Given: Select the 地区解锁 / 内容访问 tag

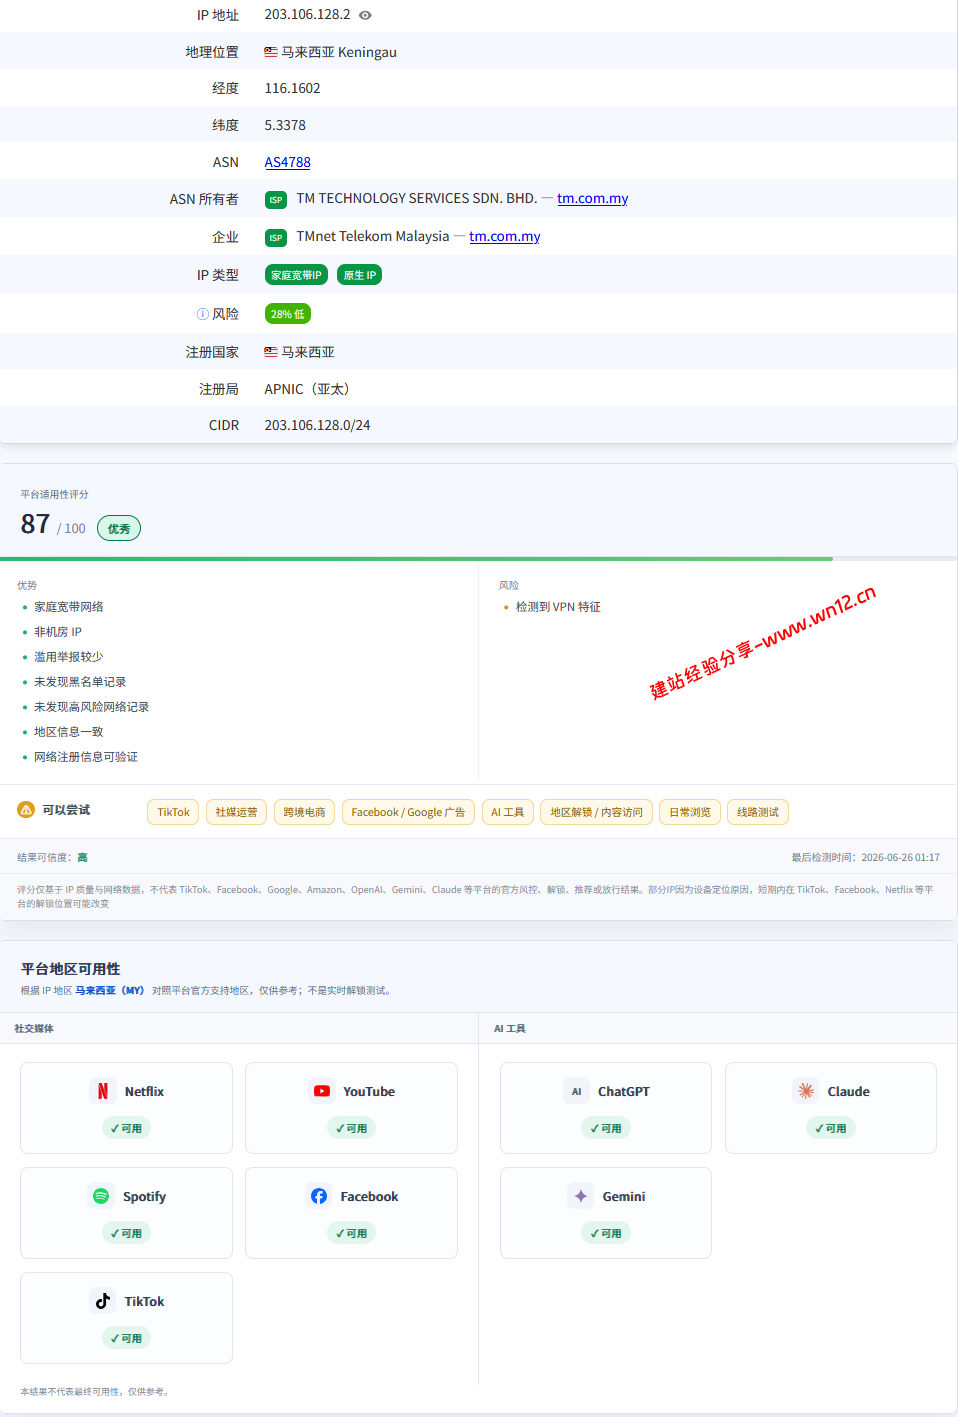Looking at the screenshot, I should pos(596,812).
